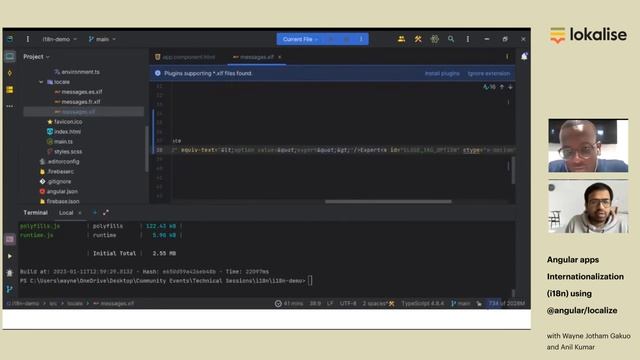
Task: Expand the Project view dropdown
Action: pos(36,57)
